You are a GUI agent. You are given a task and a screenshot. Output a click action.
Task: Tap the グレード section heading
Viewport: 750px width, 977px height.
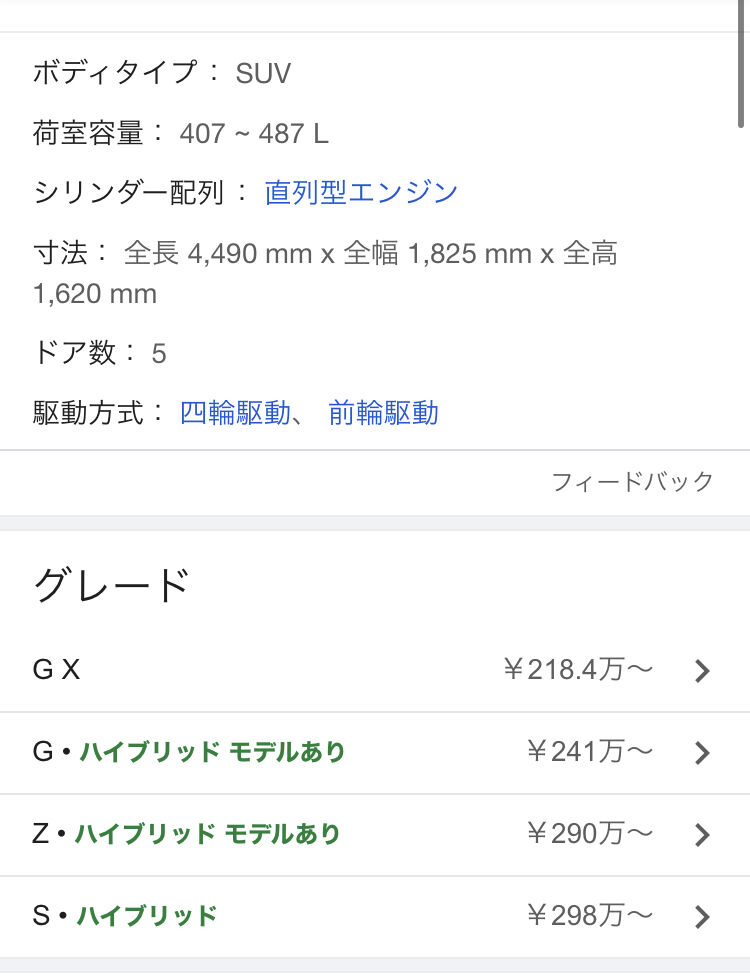[112, 586]
